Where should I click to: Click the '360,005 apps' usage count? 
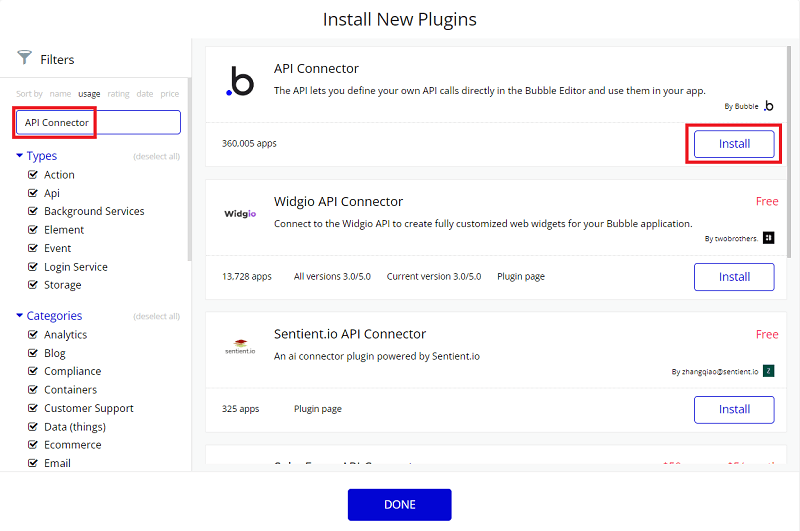(249, 143)
